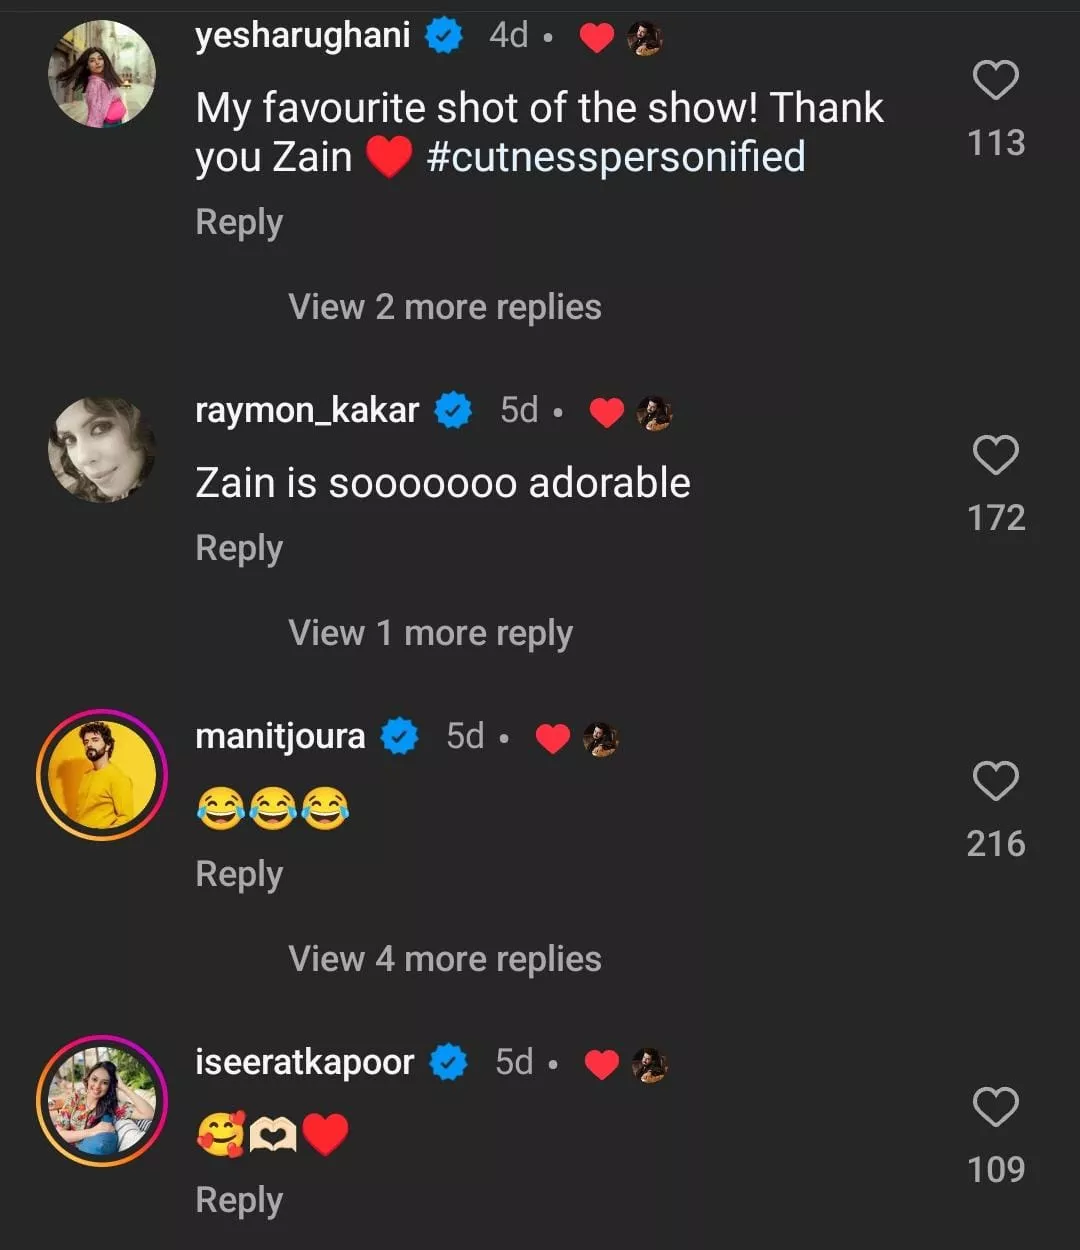Expand 'View 1 more reply'
This screenshot has height=1250, width=1080.
[x=430, y=633]
